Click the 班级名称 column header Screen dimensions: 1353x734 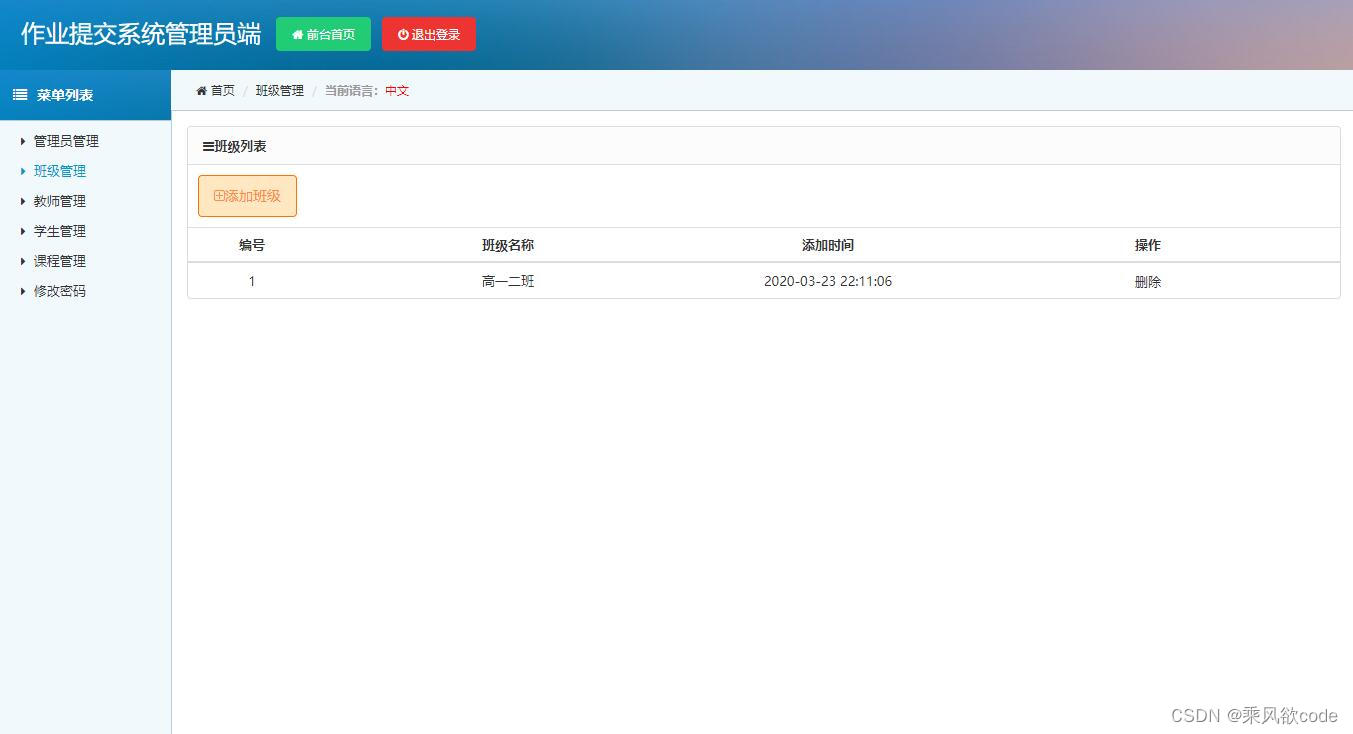pyautogui.click(x=508, y=245)
